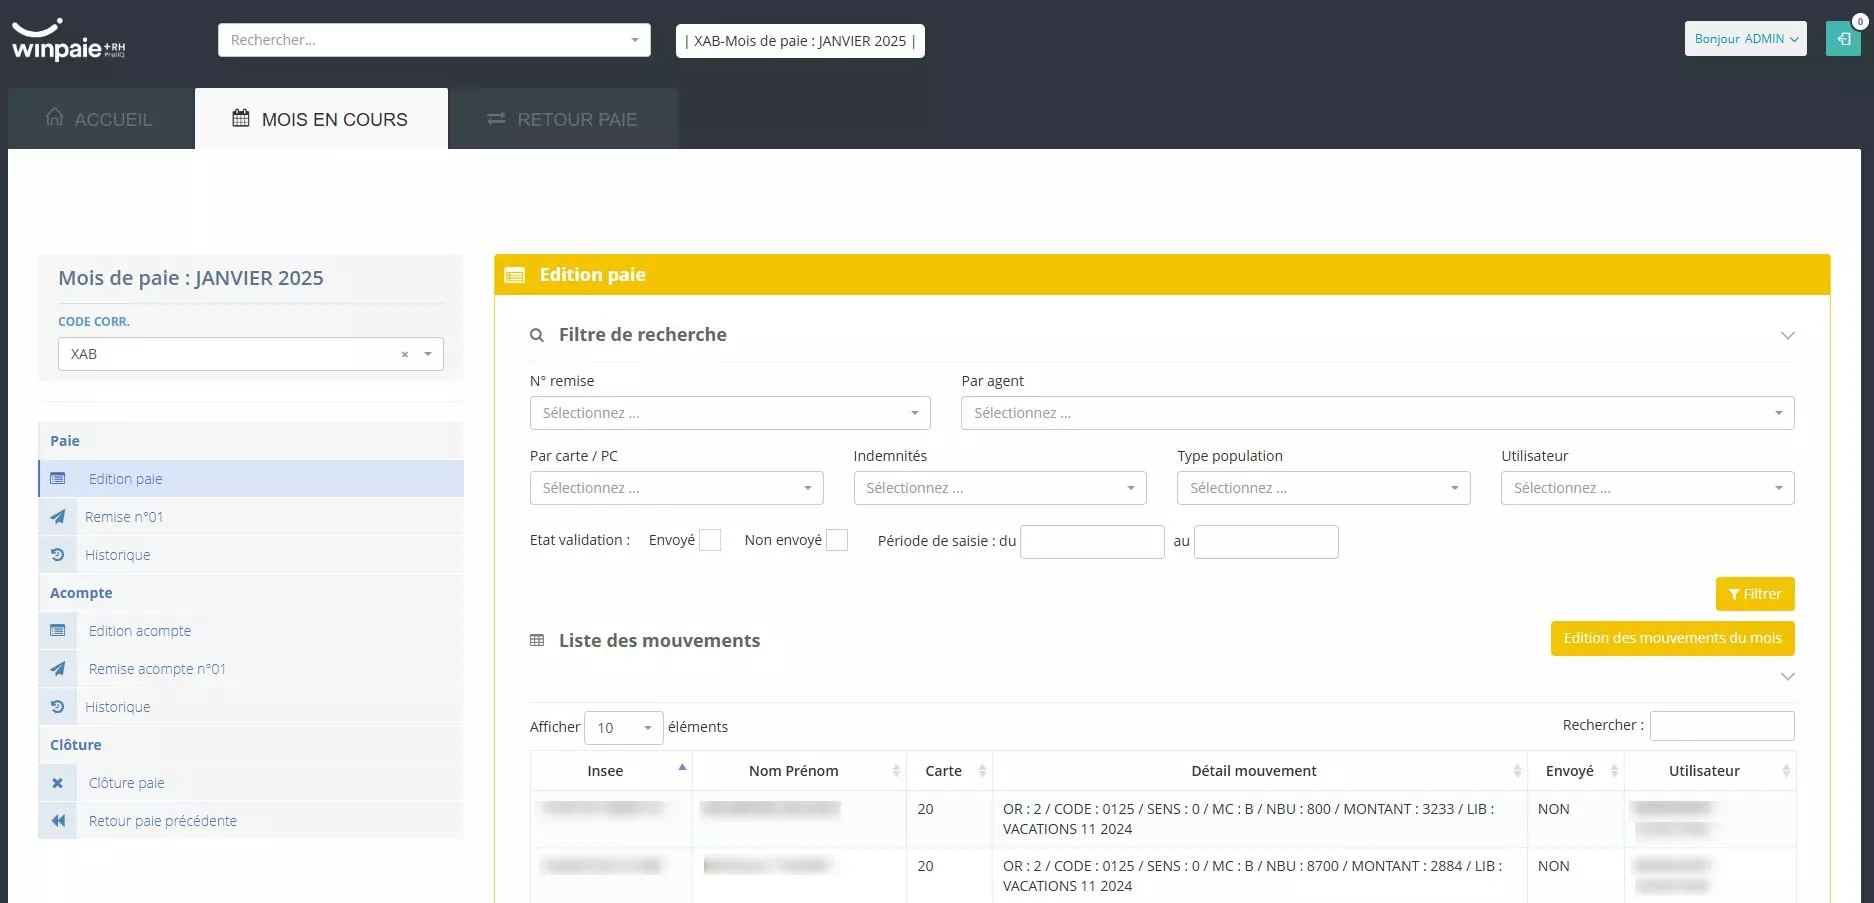
Task: Click the Retour paie précédente rewind icon
Action: [58, 821]
